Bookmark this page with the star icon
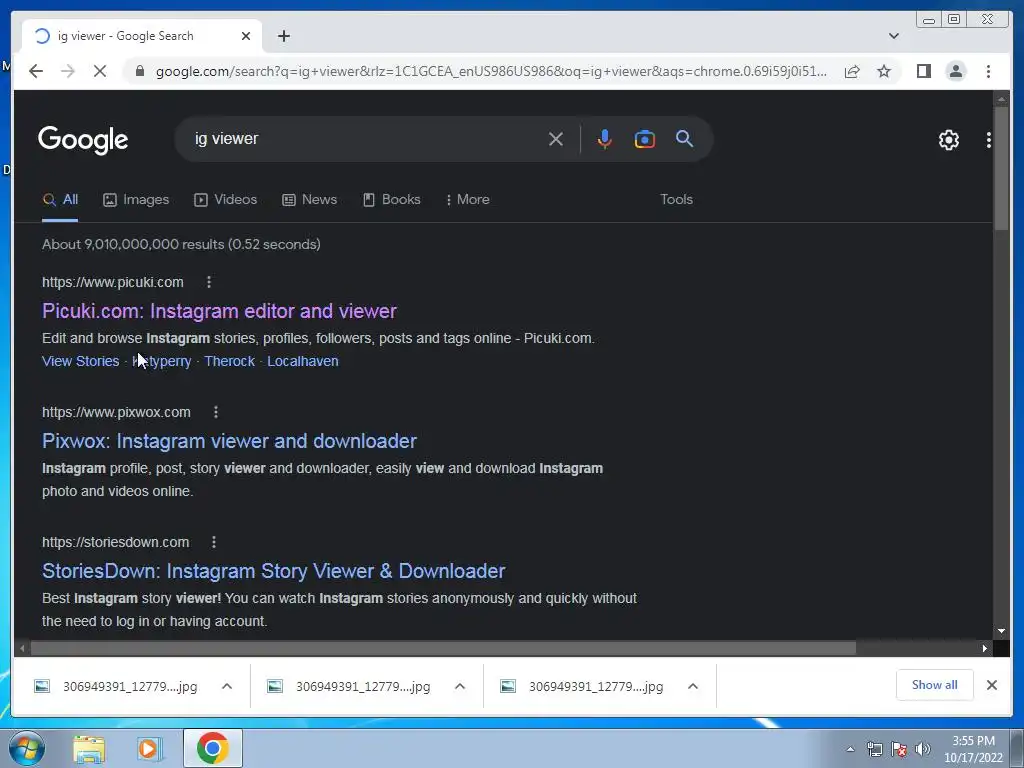This screenshot has height=768, width=1024. (x=884, y=71)
